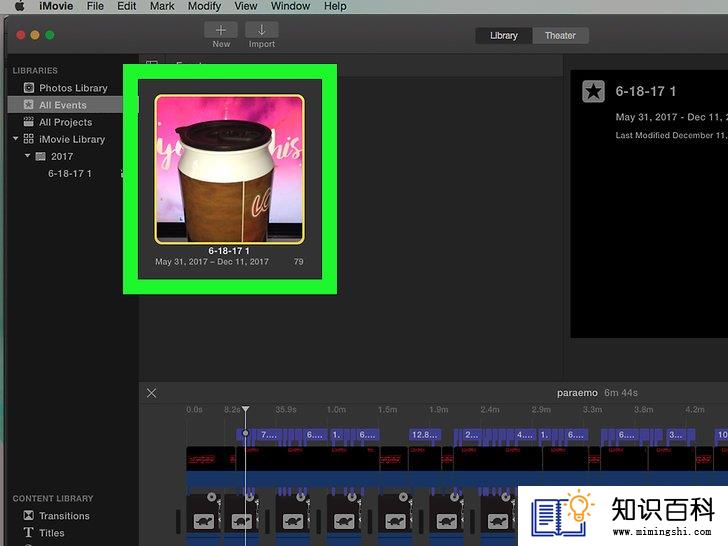Image resolution: width=728 pixels, height=546 pixels.
Task: Click the timeline playhead marker
Action: [246, 409]
